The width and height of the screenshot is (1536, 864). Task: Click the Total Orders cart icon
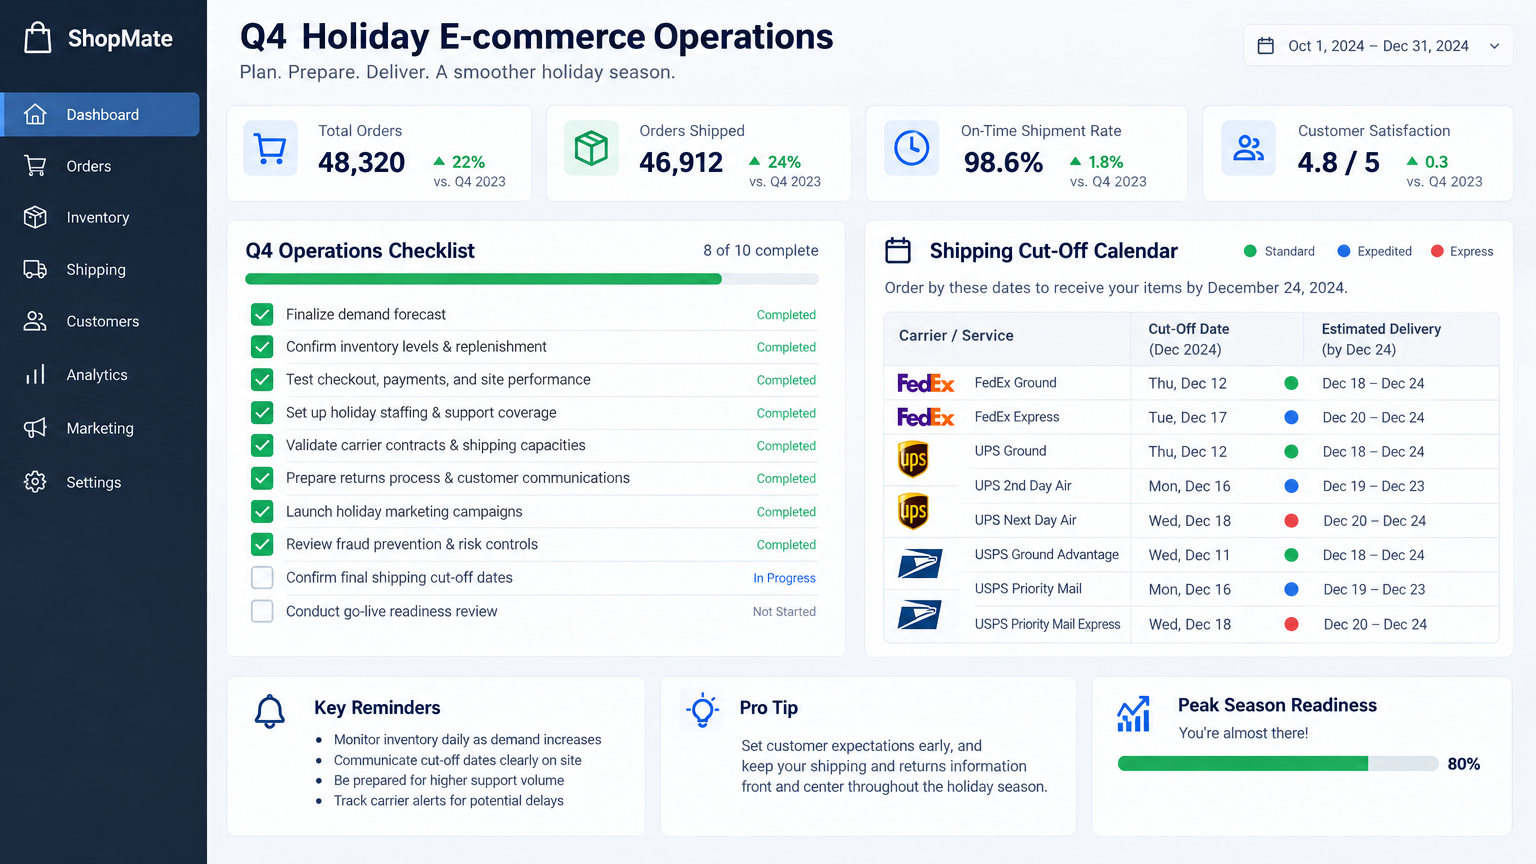(x=270, y=148)
